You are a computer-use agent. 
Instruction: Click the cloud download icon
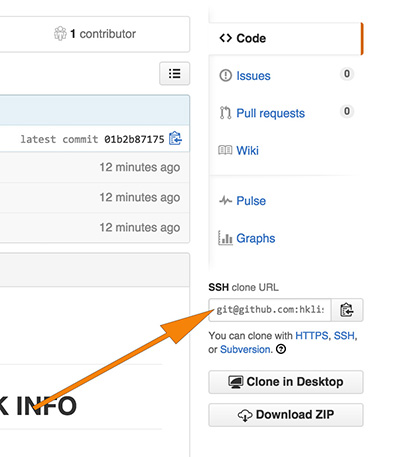coord(245,415)
